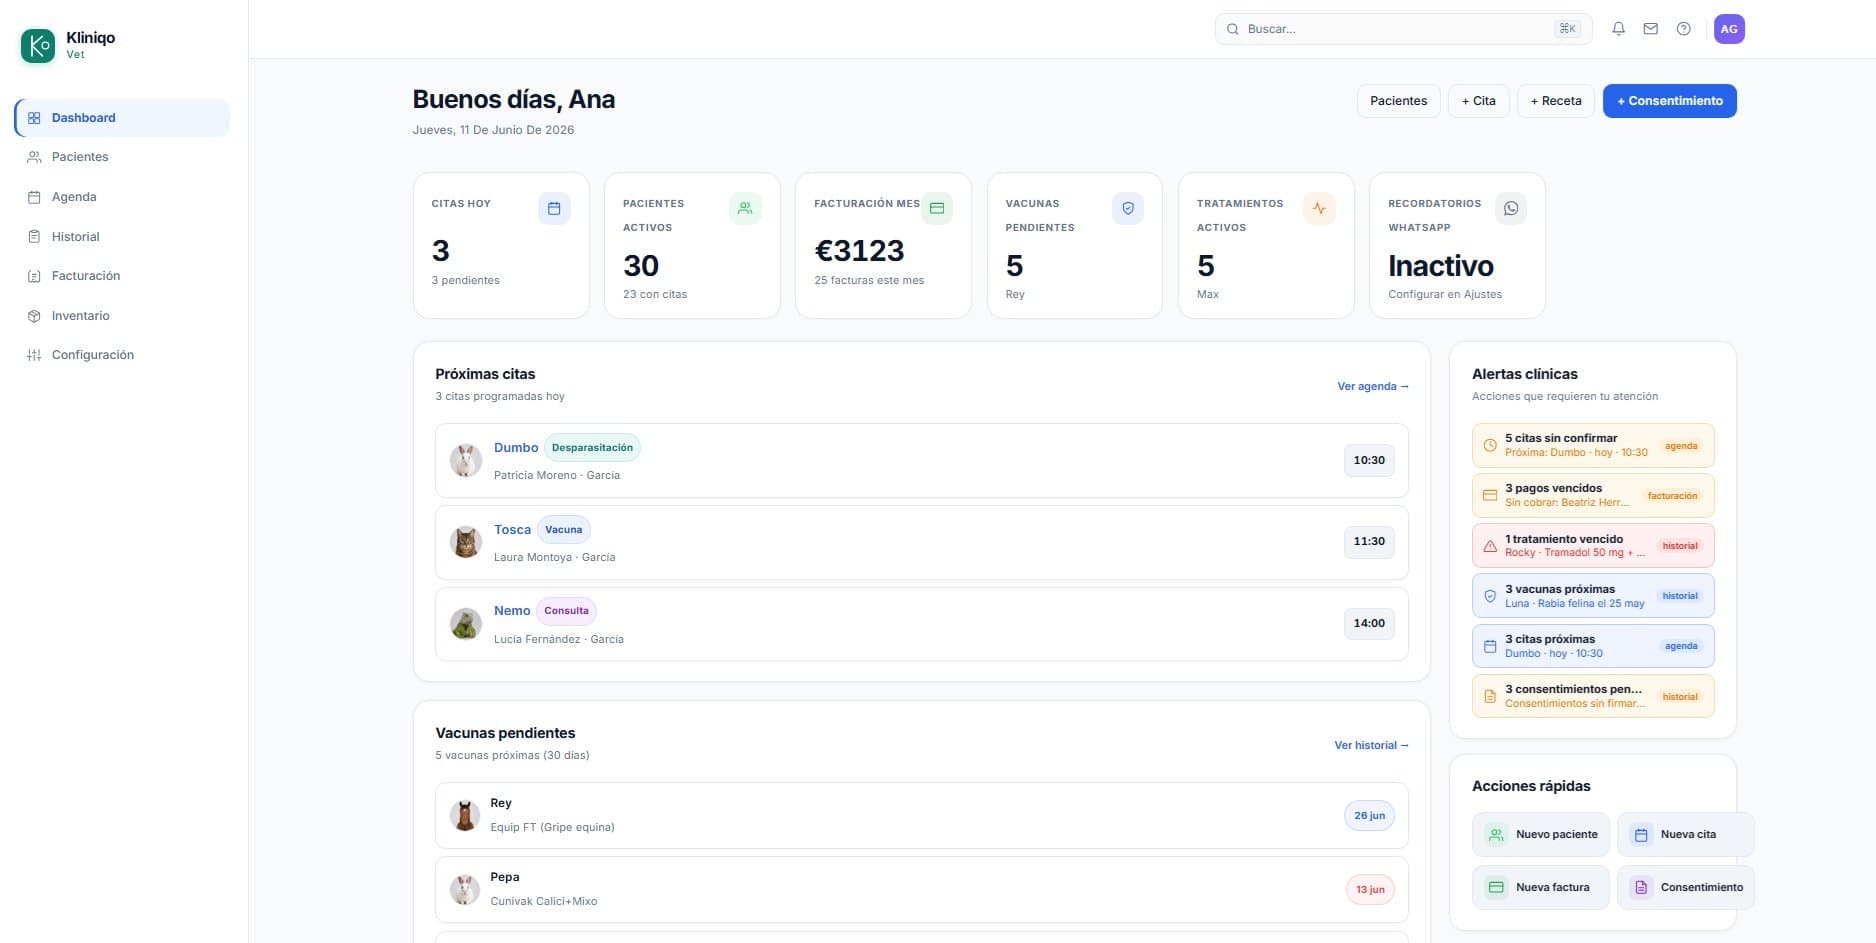Viewport: 1876px width, 943px height.
Task: Follow the Ver historial link
Action: 1371,745
